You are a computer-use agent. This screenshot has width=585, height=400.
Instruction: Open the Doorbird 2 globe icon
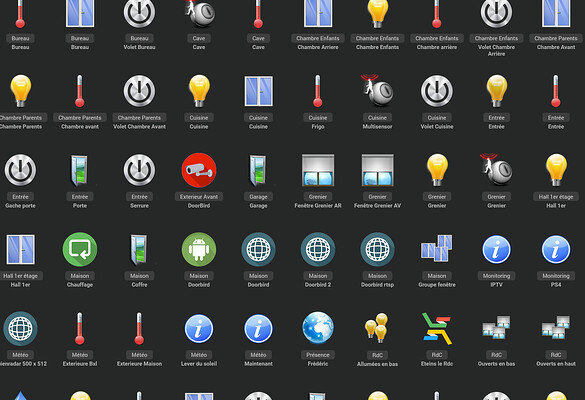(x=318, y=249)
